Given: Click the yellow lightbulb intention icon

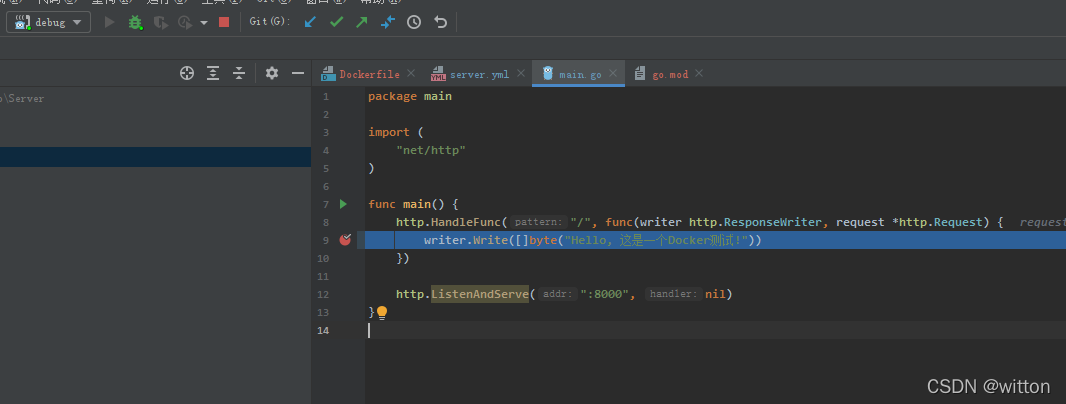Looking at the screenshot, I should point(382,313).
